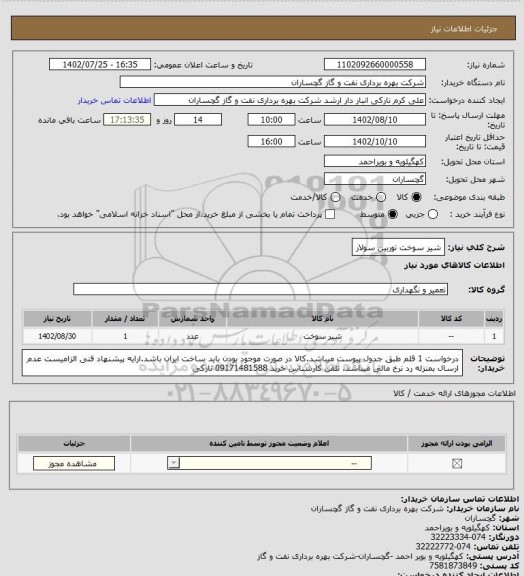This screenshot has width=524, height=576.
Task: Click the response deadline date 1402/08/10
Action: pyautogui.click(x=375, y=120)
